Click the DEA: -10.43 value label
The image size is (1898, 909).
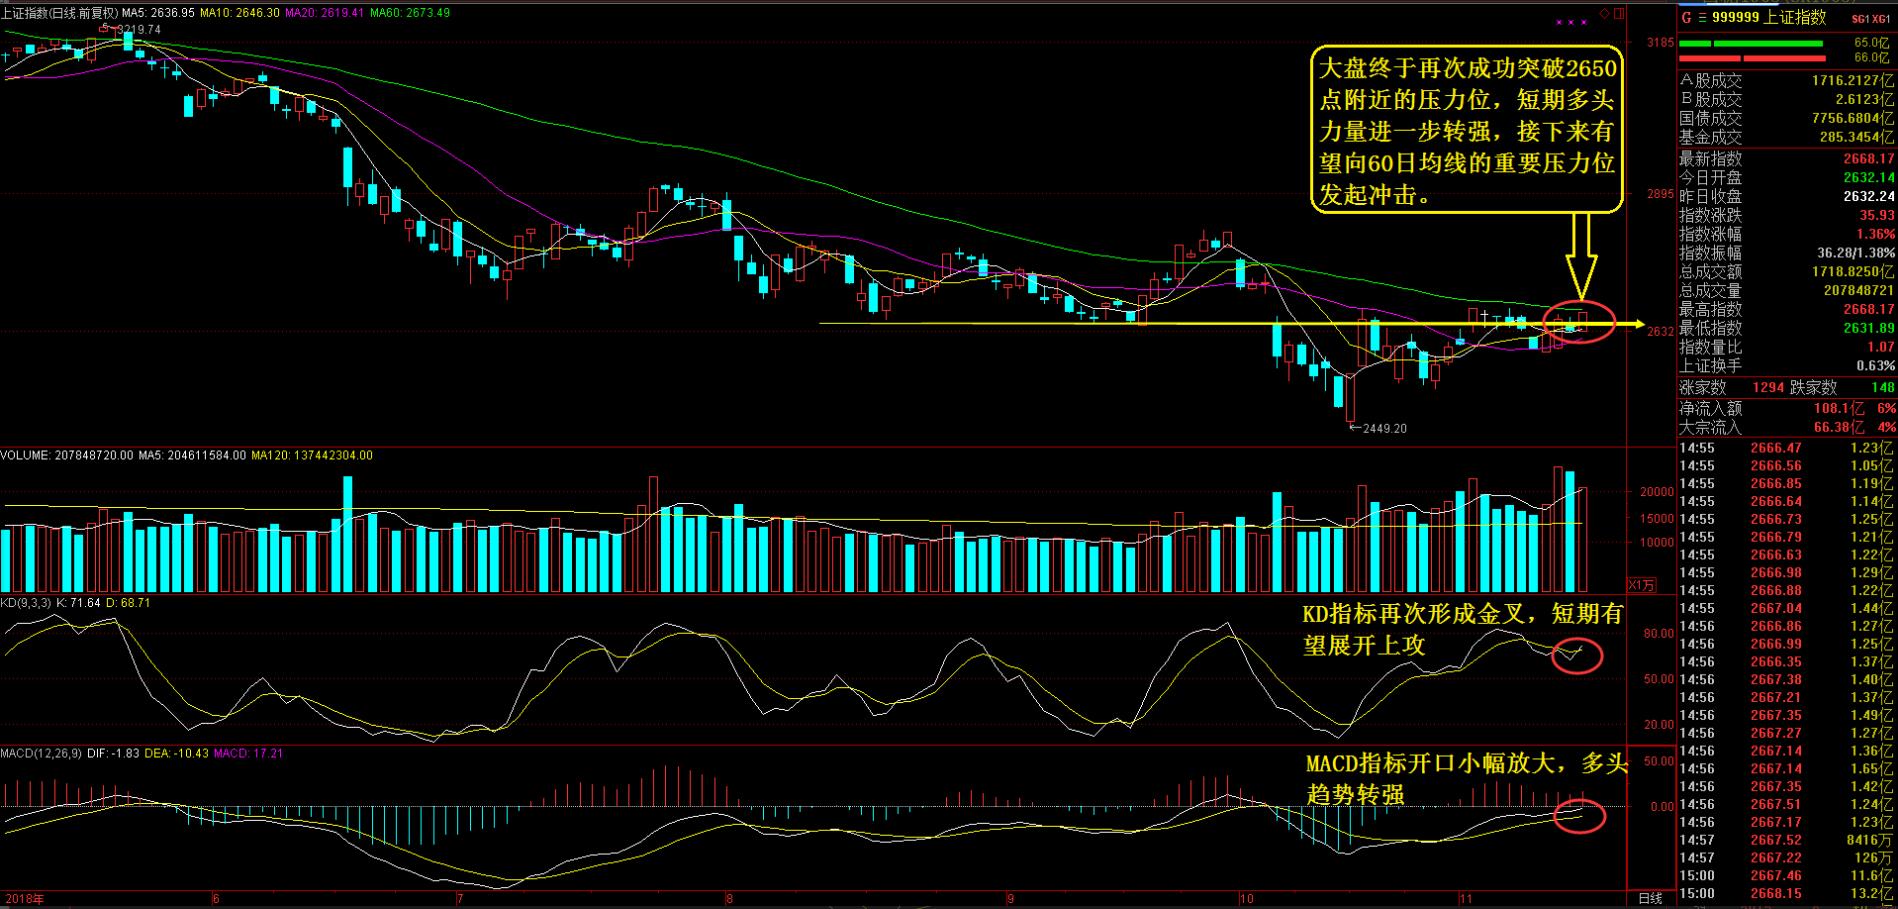tap(176, 753)
